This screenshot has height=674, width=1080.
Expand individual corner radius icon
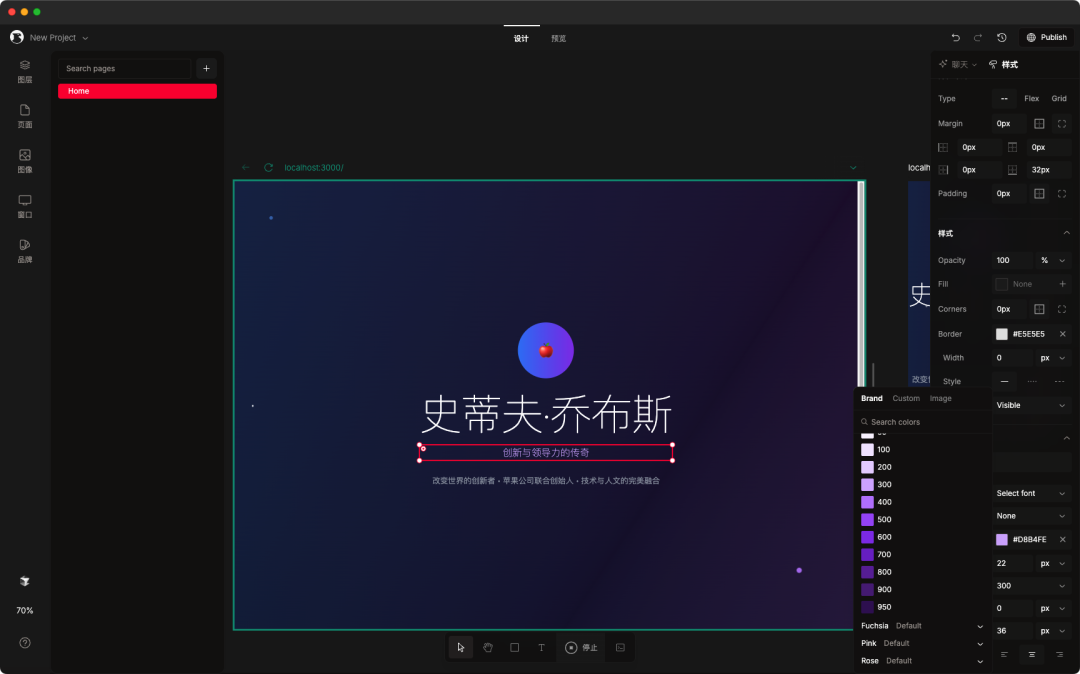pyautogui.click(x=1062, y=309)
